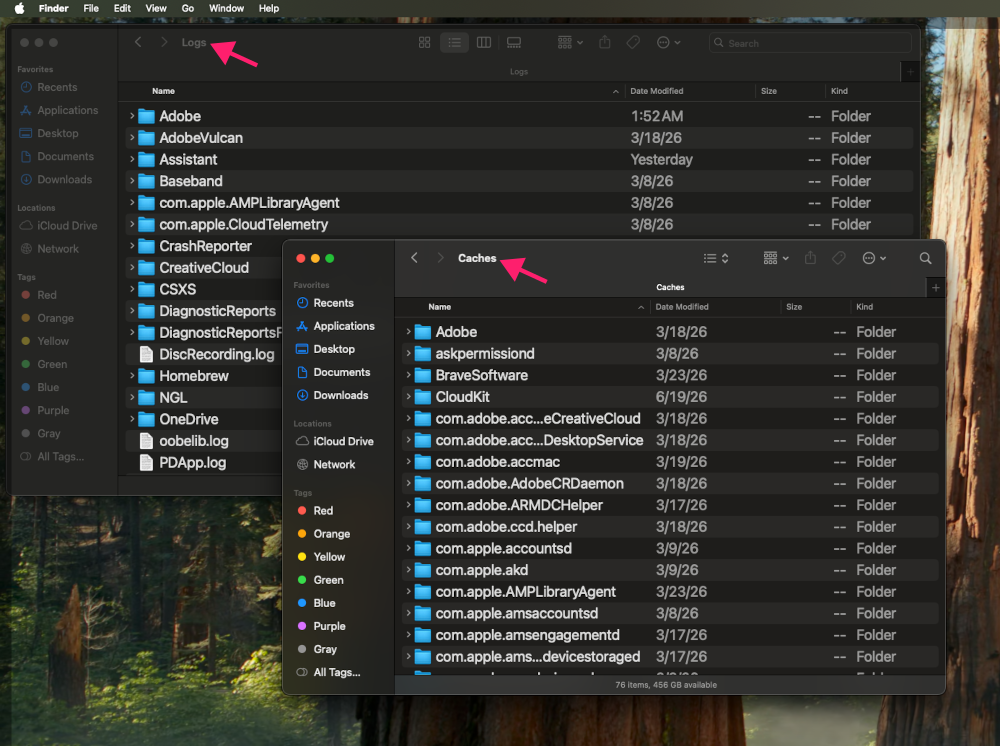This screenshot has width=1000, height=746.
Task: Select com.apple.akd folder row
Action: [670, 570]
